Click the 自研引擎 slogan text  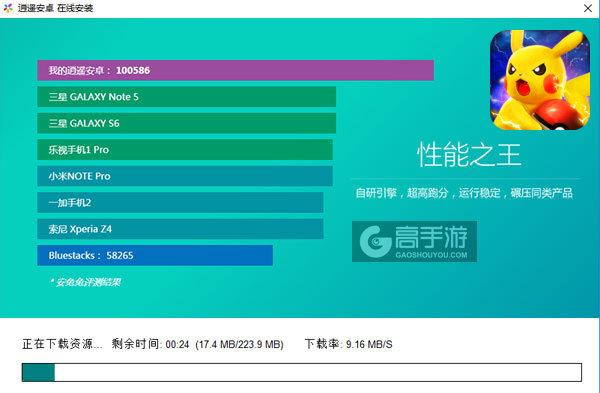[x=464, y=193]
